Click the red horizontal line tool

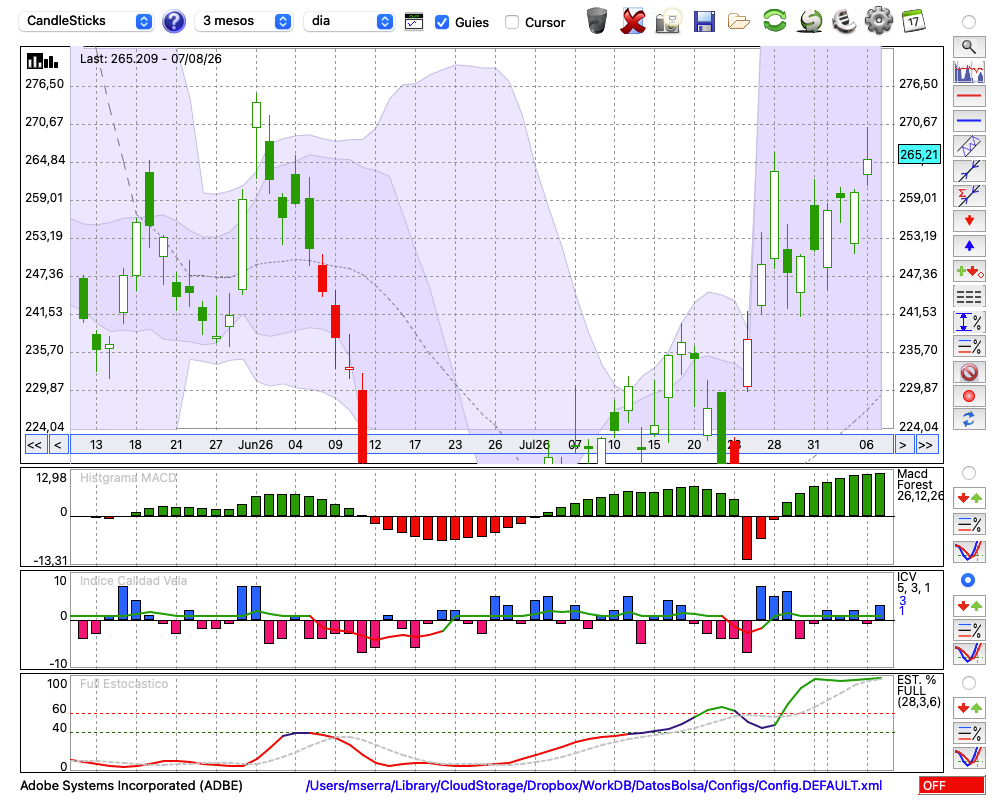point(969,96)
